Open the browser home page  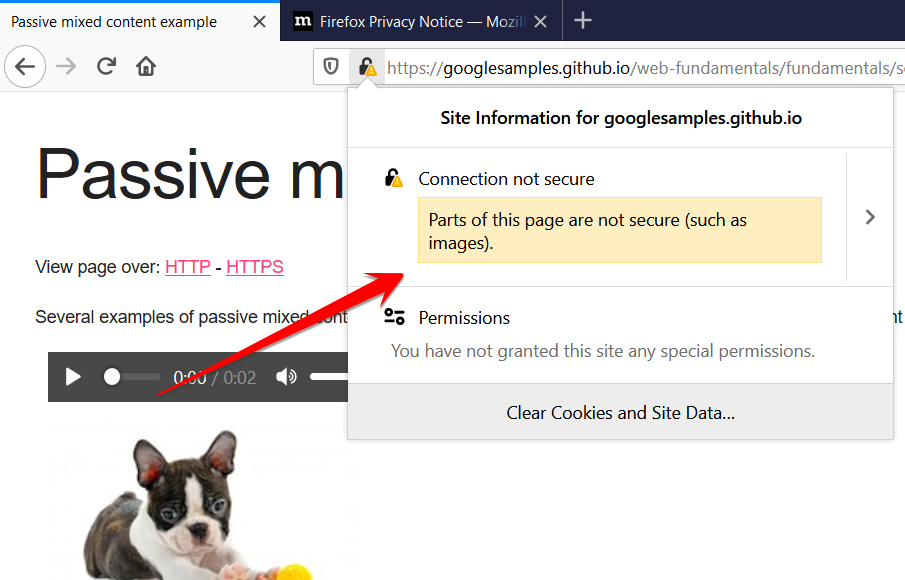click(x=146, y=66)
